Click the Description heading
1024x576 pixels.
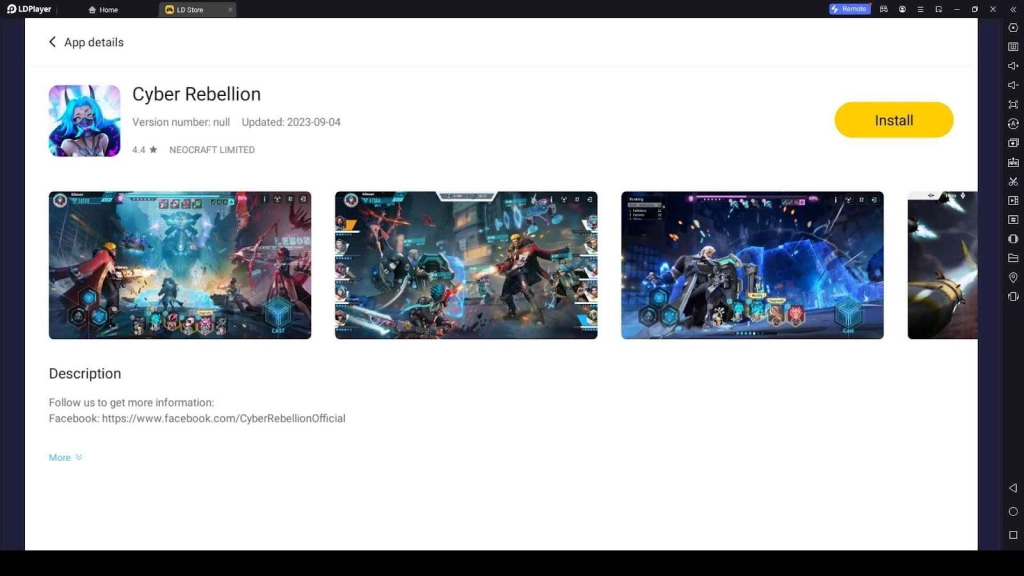coord(85,374)
